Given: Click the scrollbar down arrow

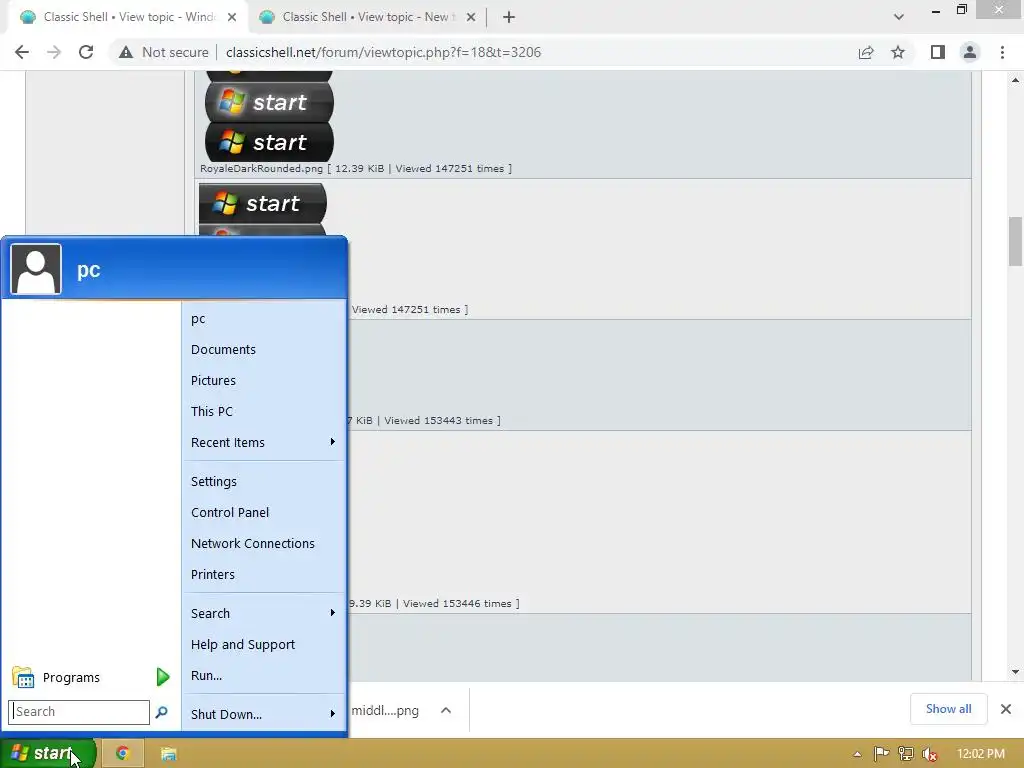Looking at the screenshot, I should [x=1015, y=671].
